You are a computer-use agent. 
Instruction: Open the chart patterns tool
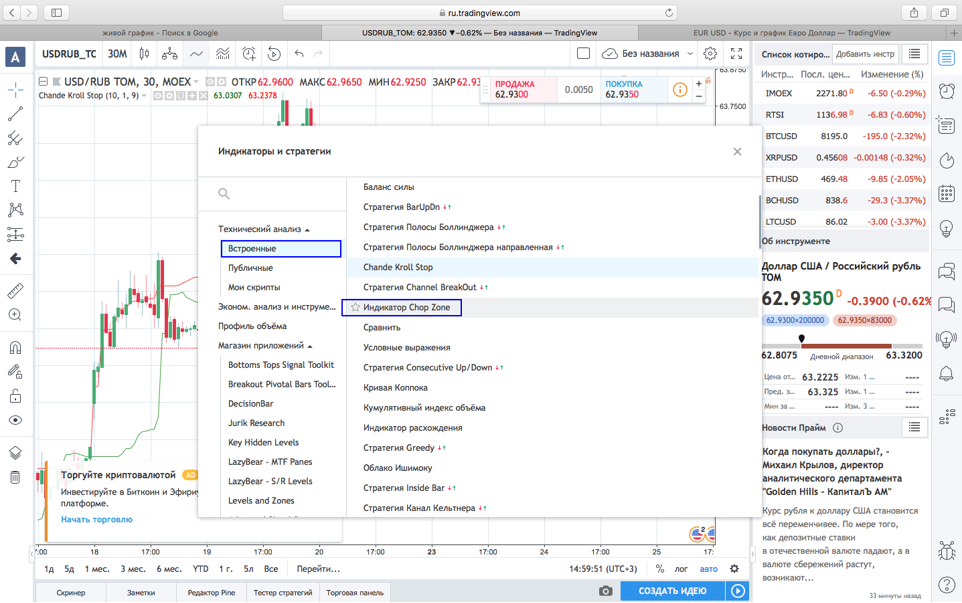(15, 210)
